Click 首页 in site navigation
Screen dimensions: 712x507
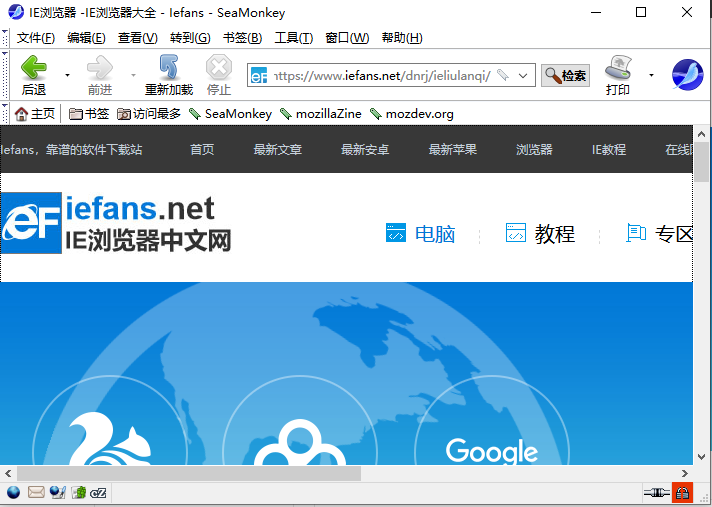click(x=202, y=149)
